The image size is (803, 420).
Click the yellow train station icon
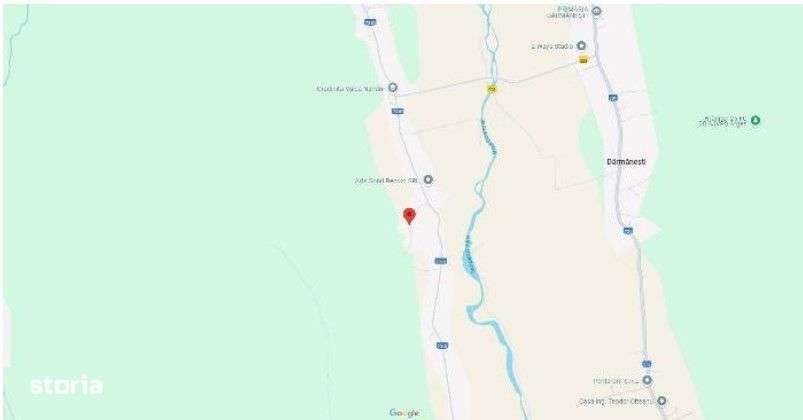pyautogui.click(x=583, y=60)
